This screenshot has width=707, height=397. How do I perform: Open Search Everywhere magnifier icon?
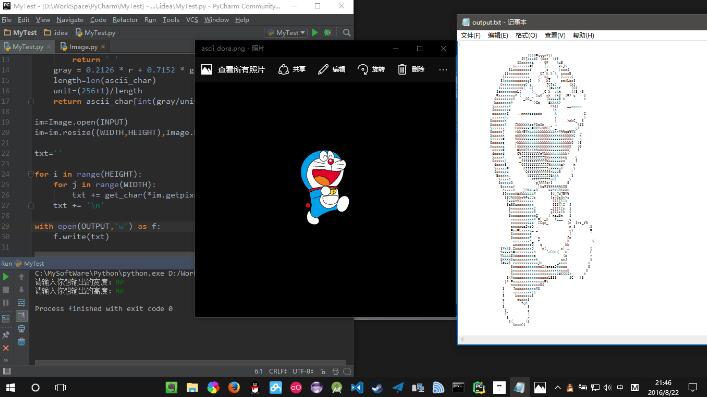[346, 32]
